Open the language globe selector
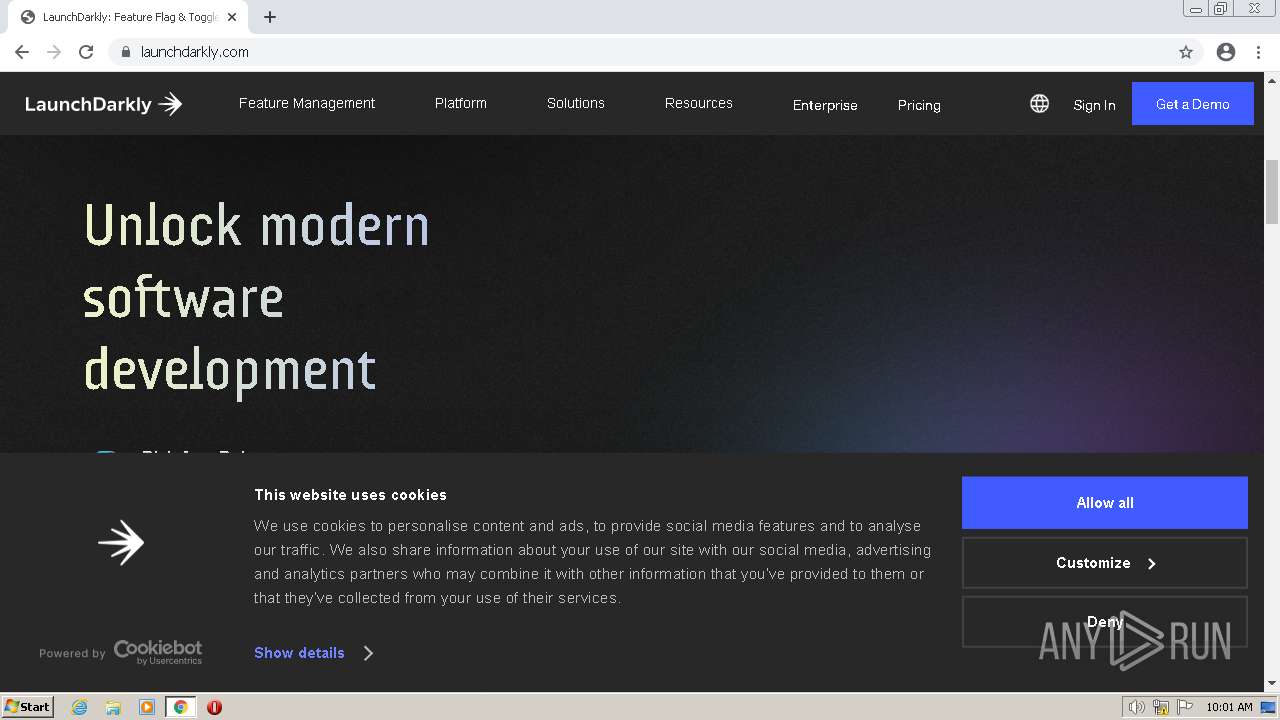This screenshot has width=1280, height=720. tap(1039, 104)
